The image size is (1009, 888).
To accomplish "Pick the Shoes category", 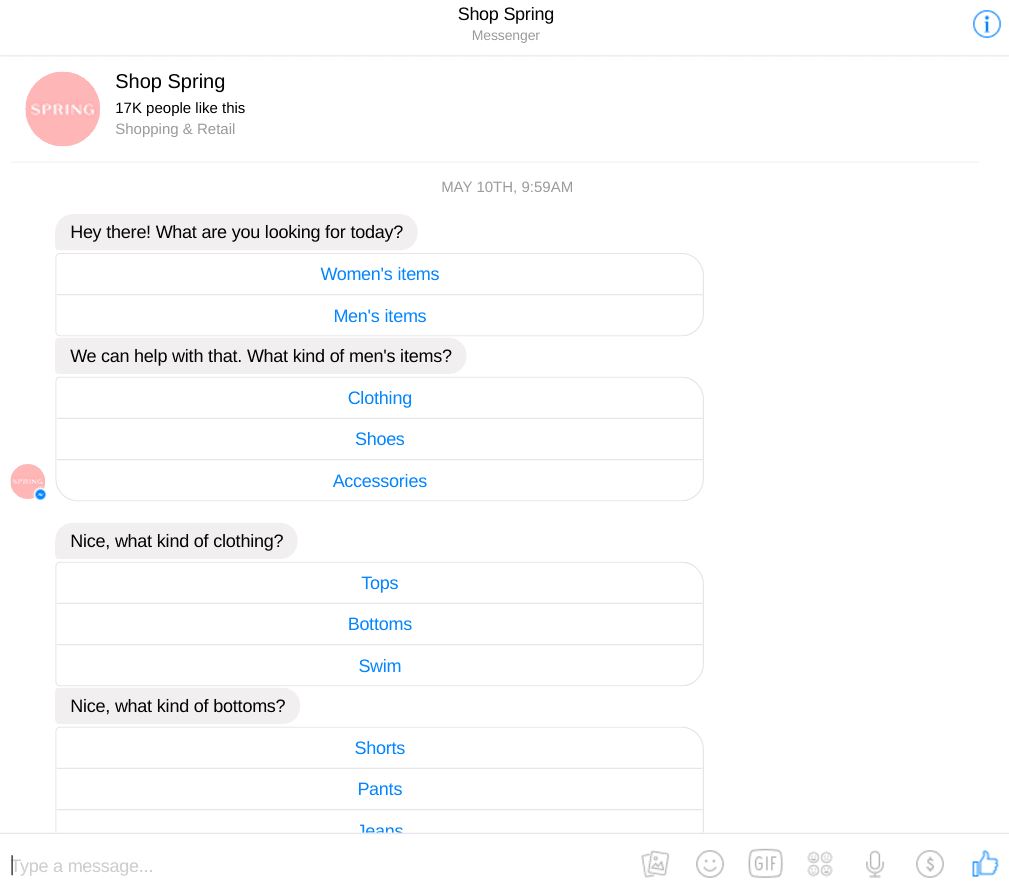I will [380, 439].
